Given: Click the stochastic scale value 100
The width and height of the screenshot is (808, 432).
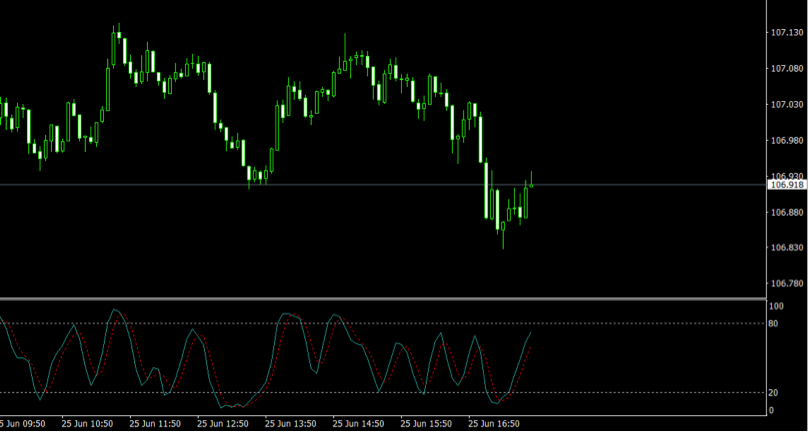Looking at the screenshot, I should click(x=776, y=306).
